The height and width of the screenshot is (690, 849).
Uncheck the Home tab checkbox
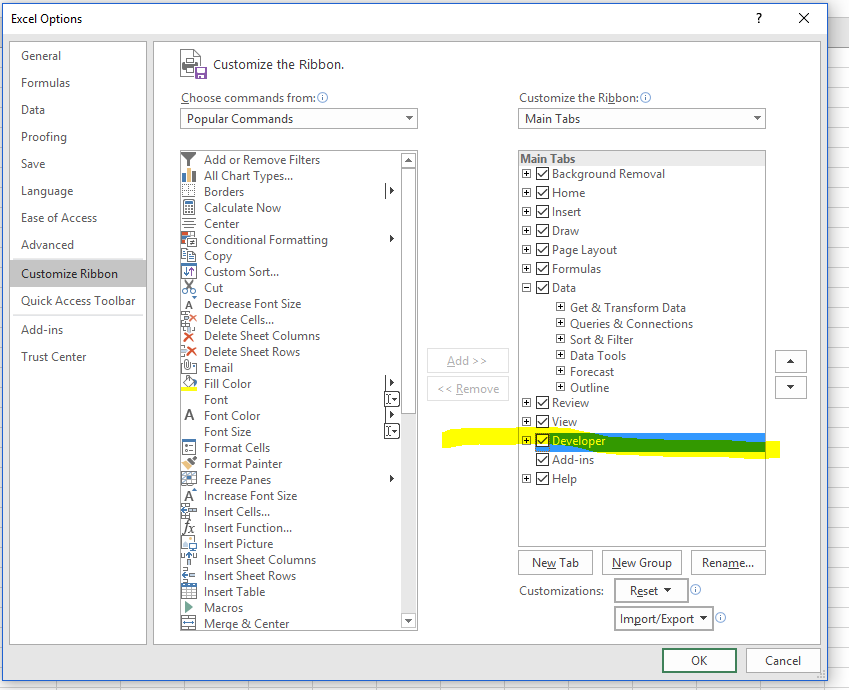point(543,193)
